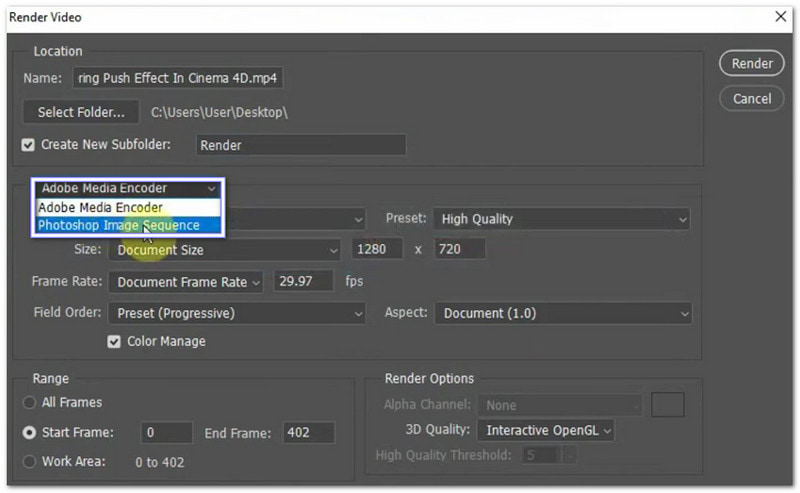This screenshot has height=493, width=800.
Task: Select Adobe Media Encoder list option
Action: [x=100, y=207]
